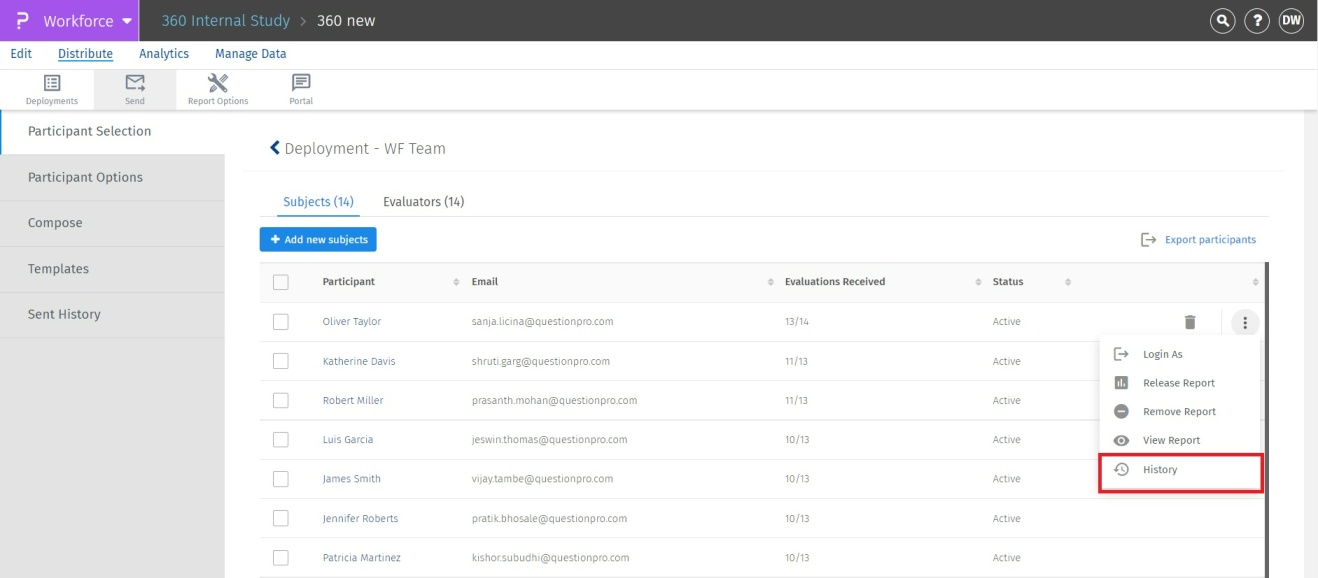Go back using Deployment chevron arrow
This screenshot has height=578, width=1318.
point(275,148)
